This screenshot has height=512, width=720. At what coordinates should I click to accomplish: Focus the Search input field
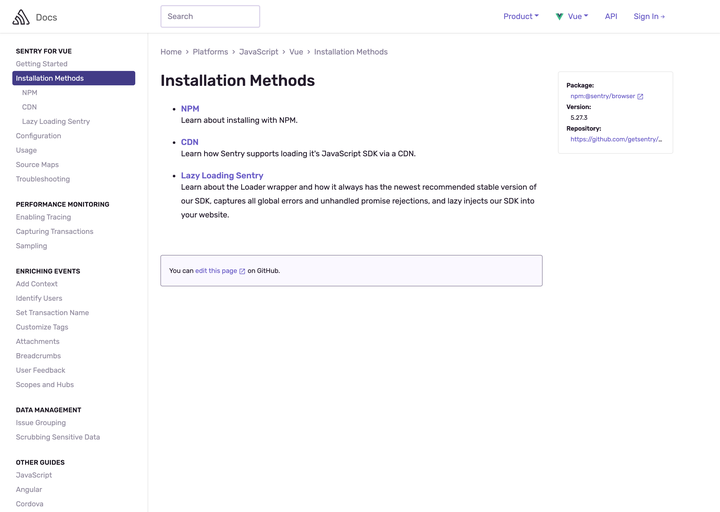pyautogui.click(x=210, y=17)
